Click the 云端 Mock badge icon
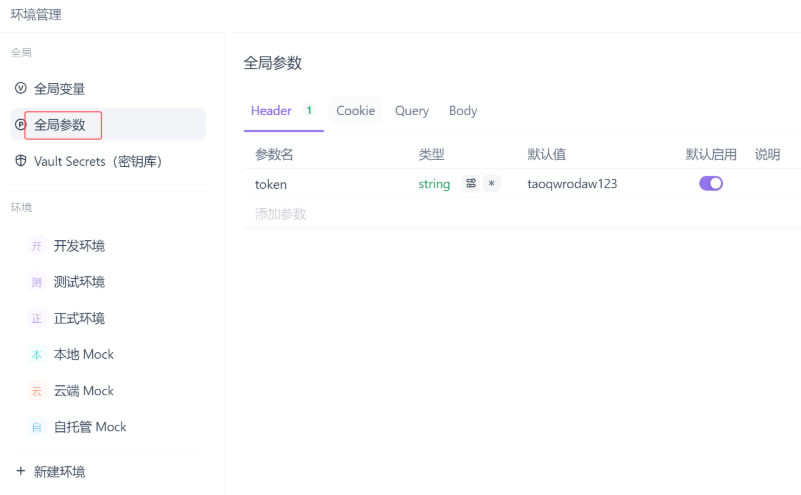The width and height of the screenshot is (801, 495). click(x=37, y=391)
